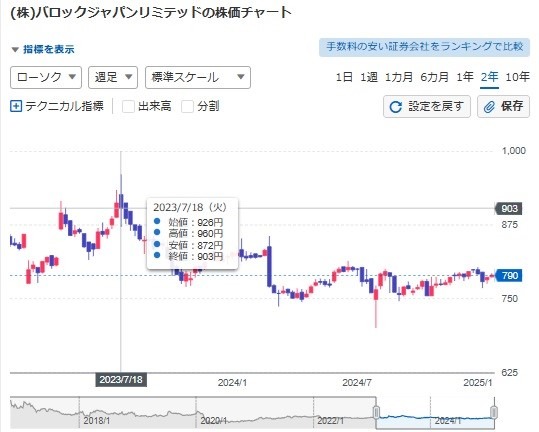The width and height of the screenshot is (539, 432).
Task: Click the plus icon beside テクニカル指標
Action: pyautogui.click(x=16, y=106)
